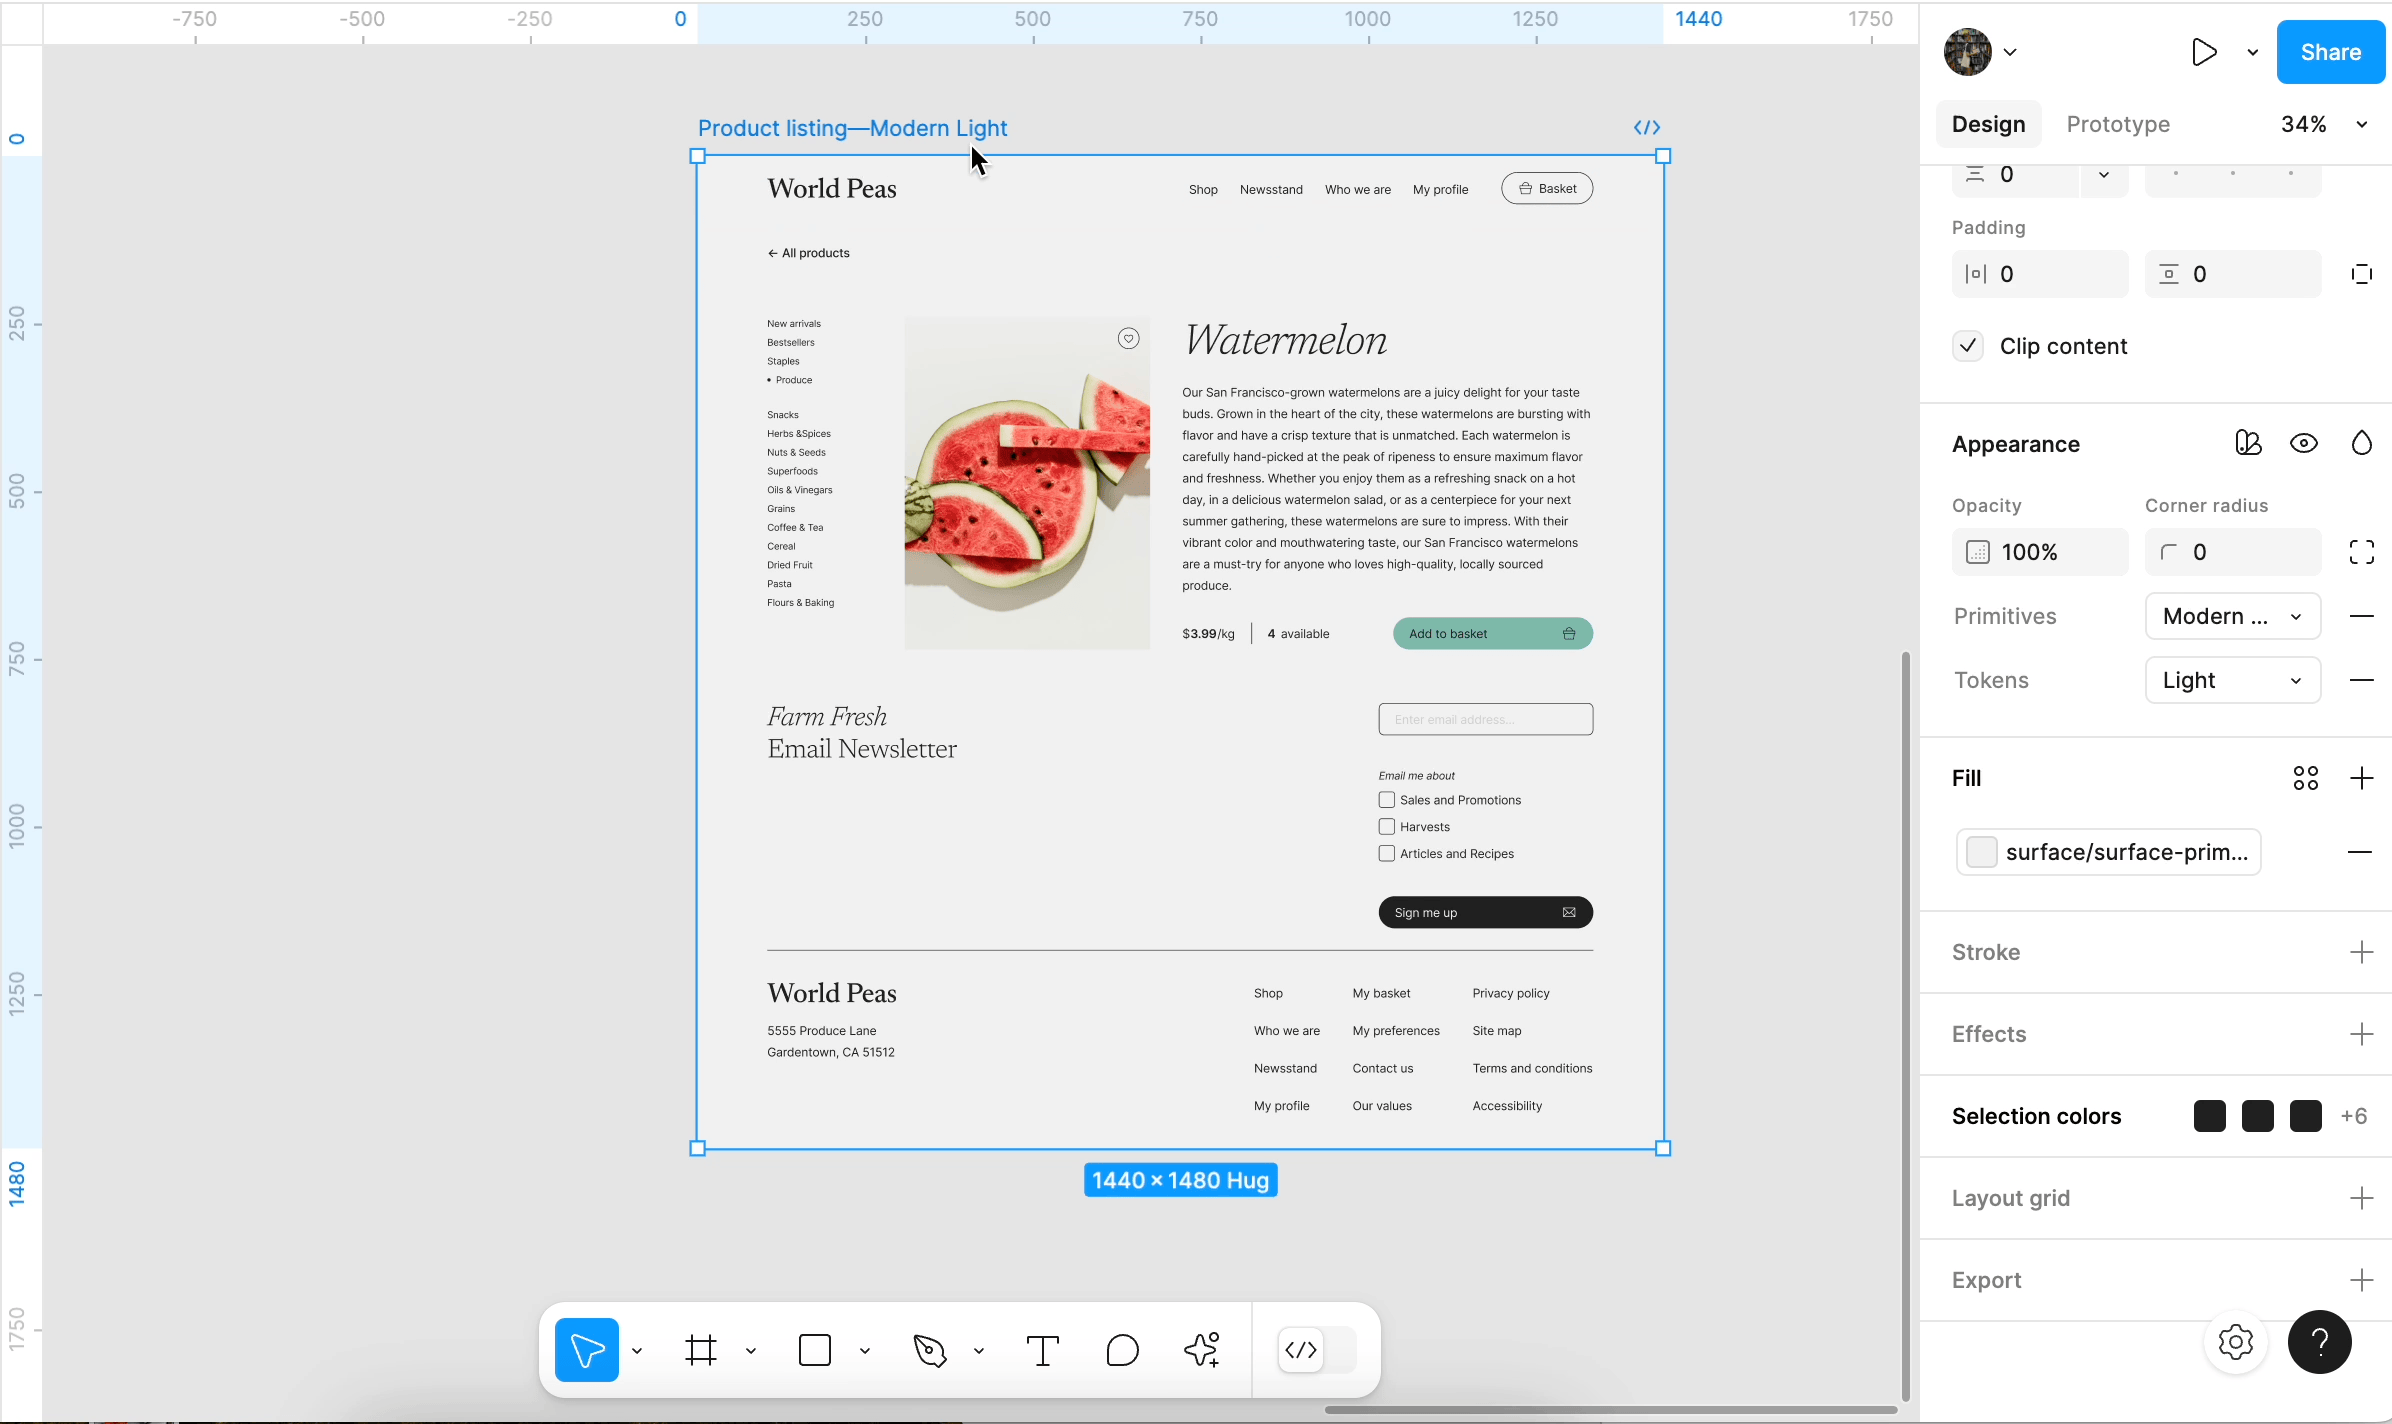Switch to the Prototype tab

pos(2118,124)
